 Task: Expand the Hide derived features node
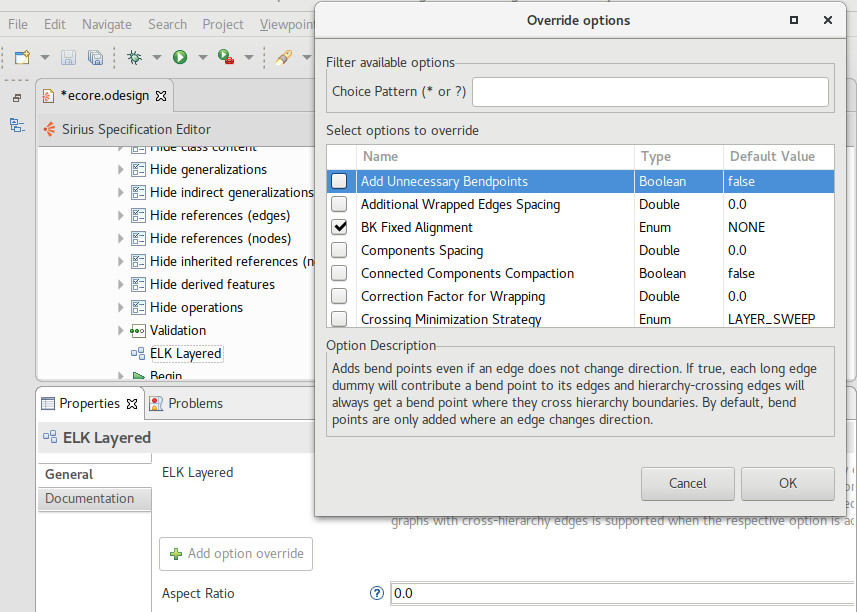121,284
